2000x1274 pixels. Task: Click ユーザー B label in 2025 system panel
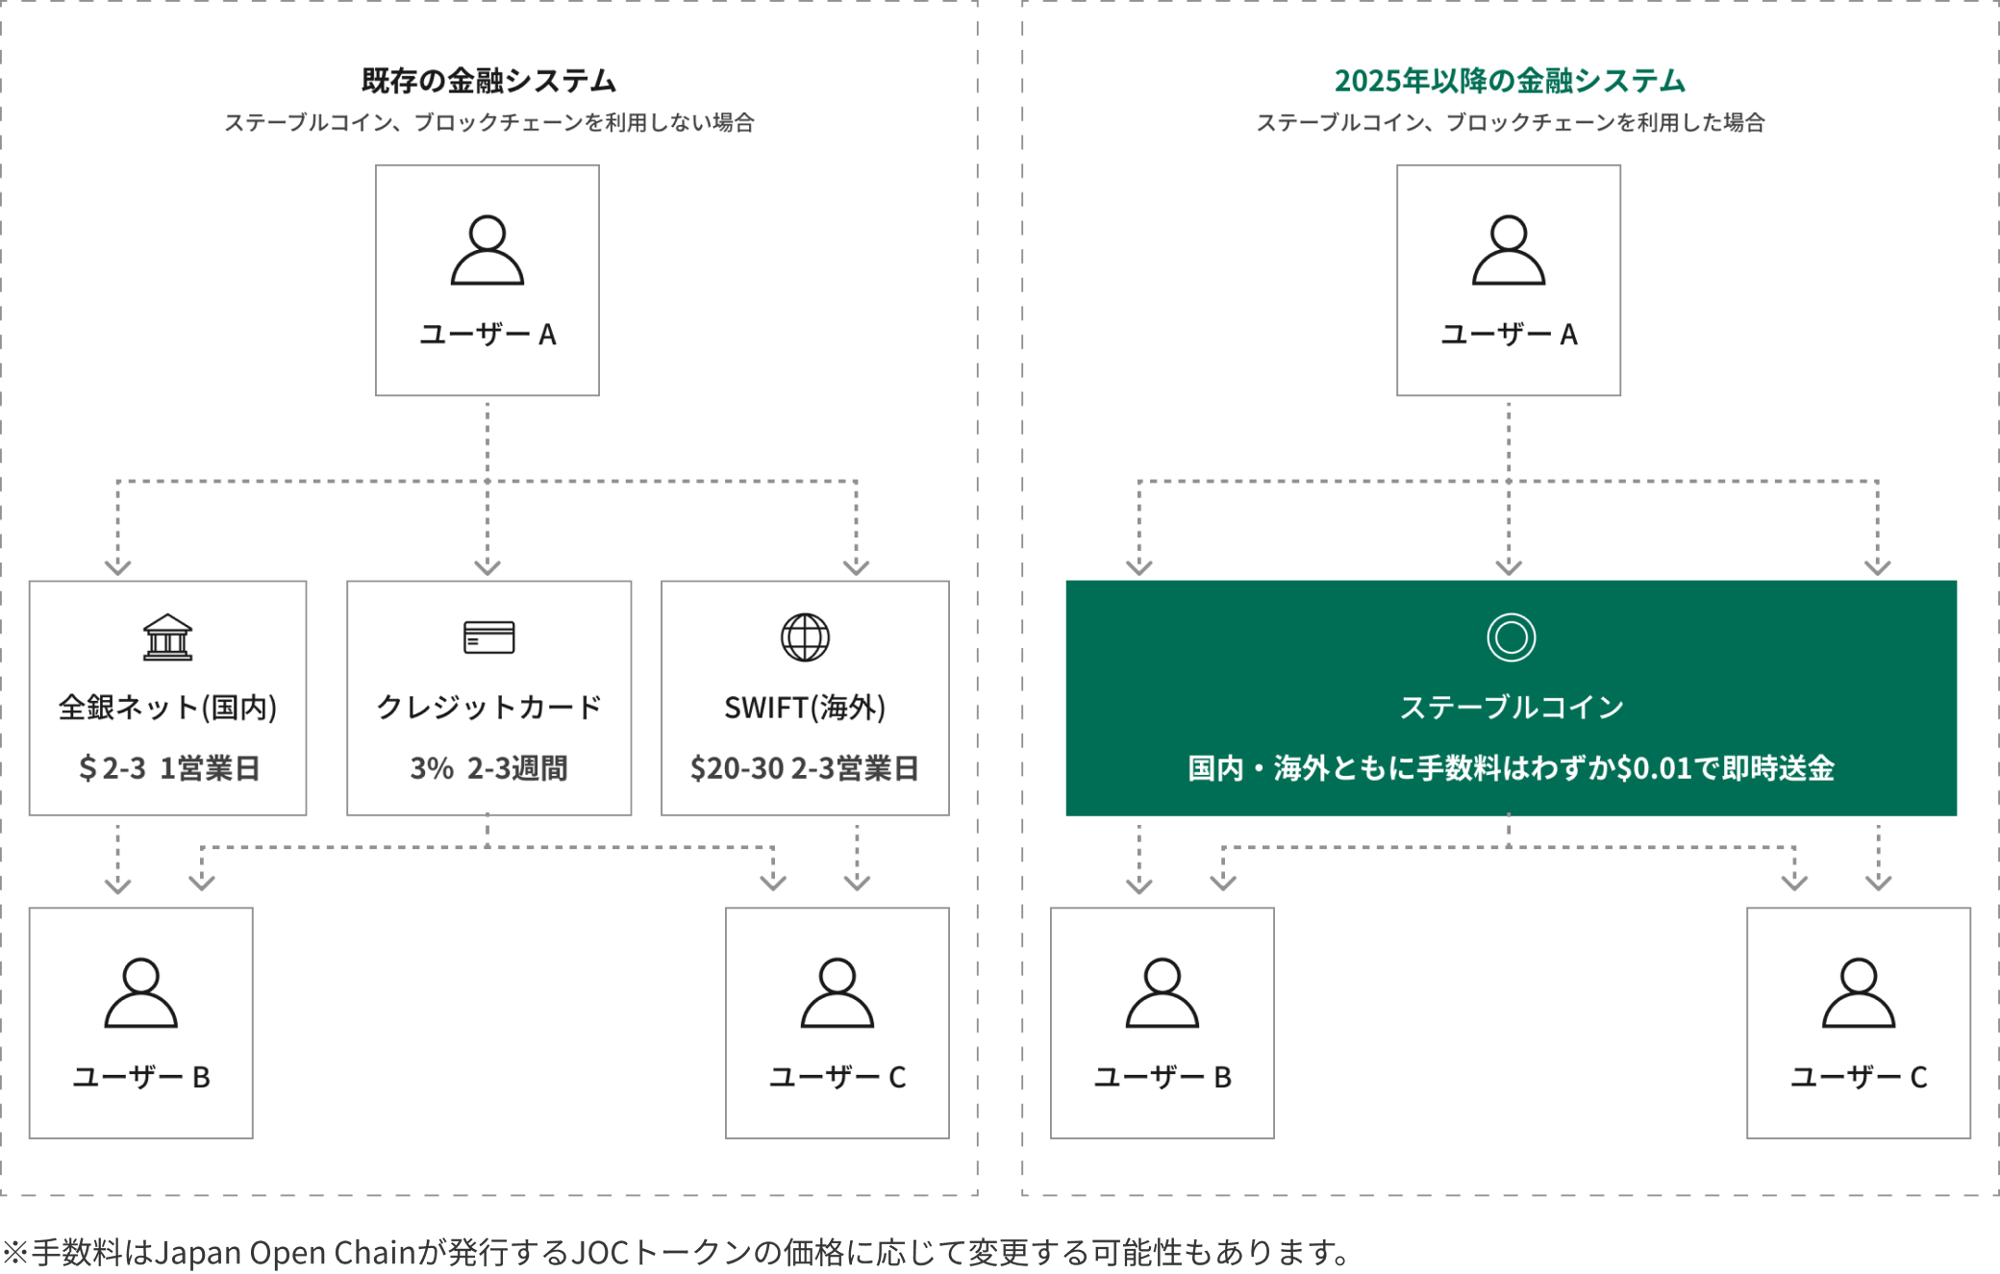pos(1162,1077)
